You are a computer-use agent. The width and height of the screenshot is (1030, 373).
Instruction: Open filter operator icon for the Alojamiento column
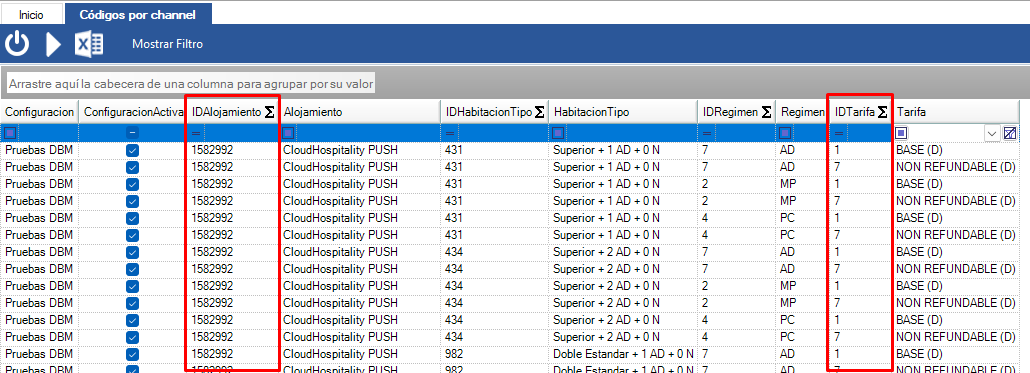click(x=288, y=133)
